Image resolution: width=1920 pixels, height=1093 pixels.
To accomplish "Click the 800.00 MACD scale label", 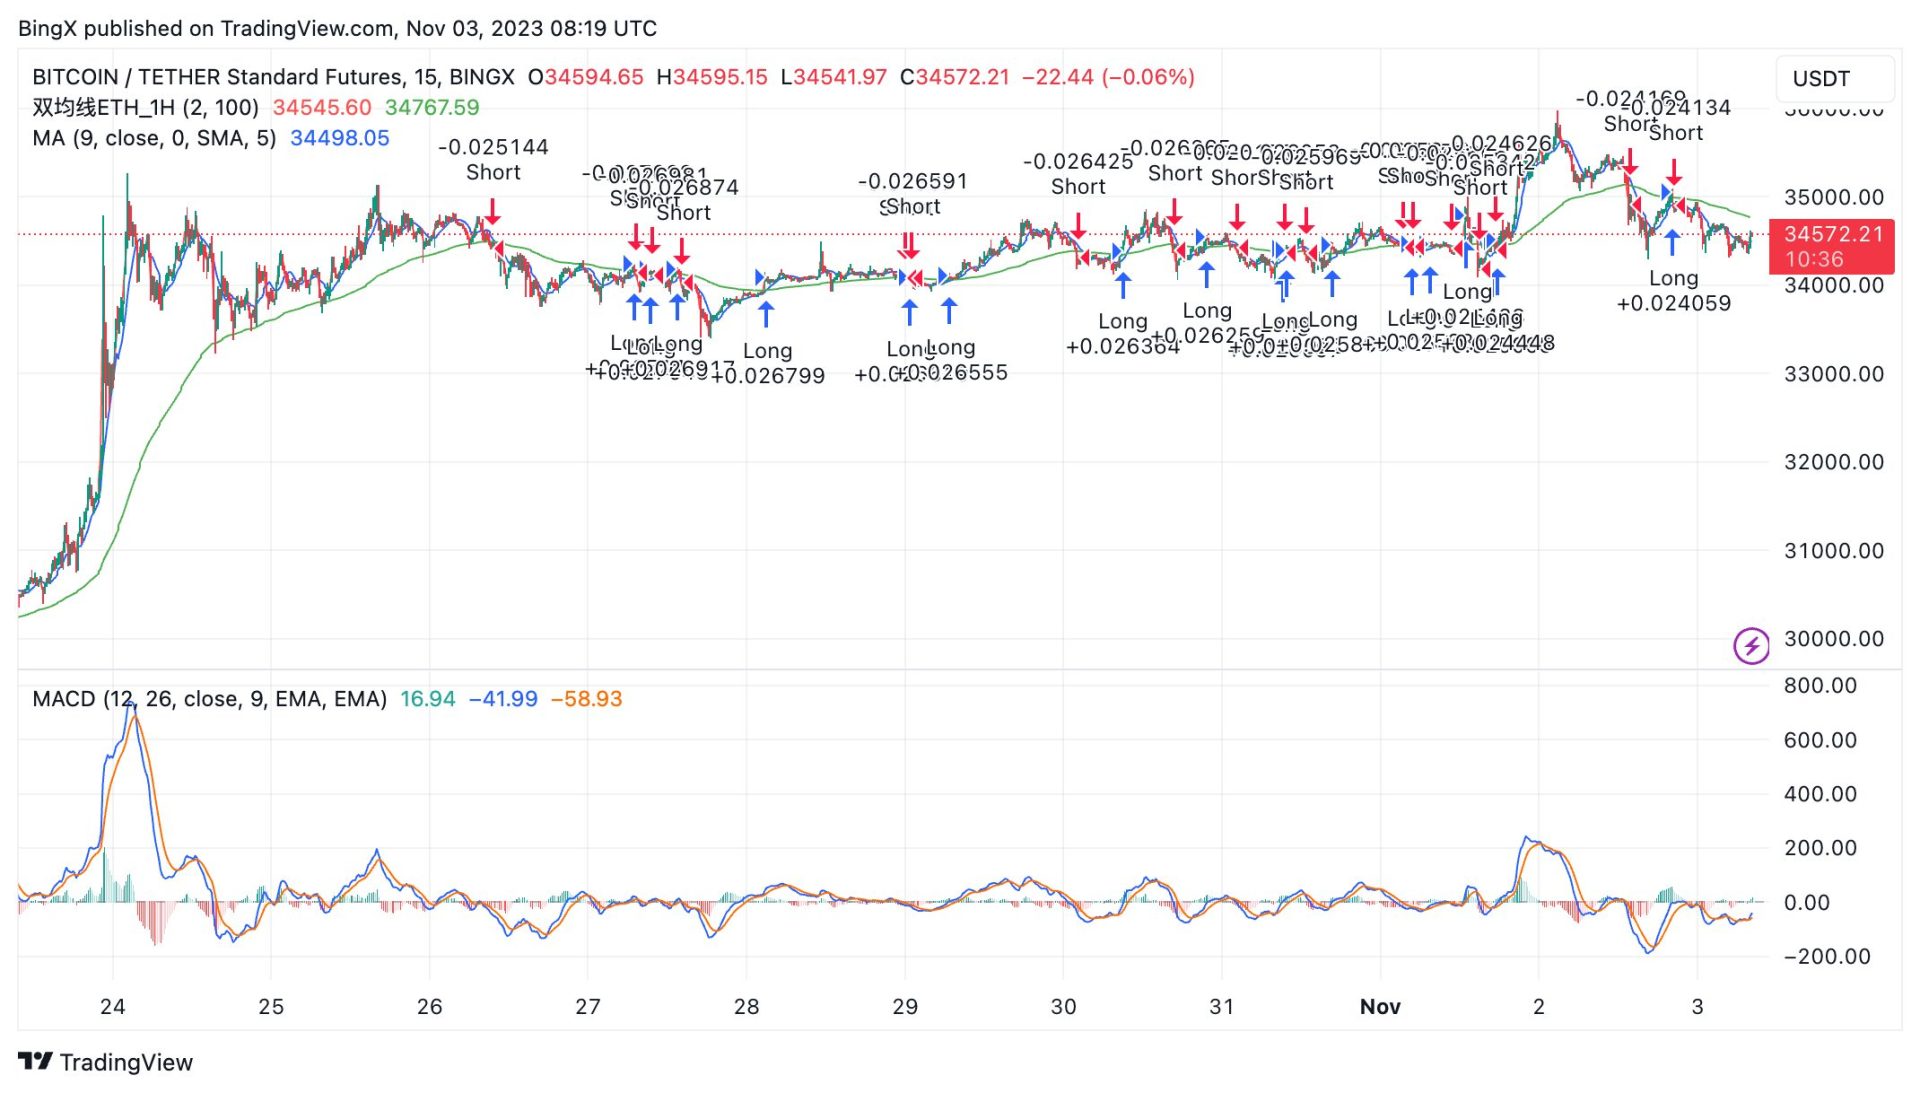I will pyautogui.click(x=1819, y=686).
